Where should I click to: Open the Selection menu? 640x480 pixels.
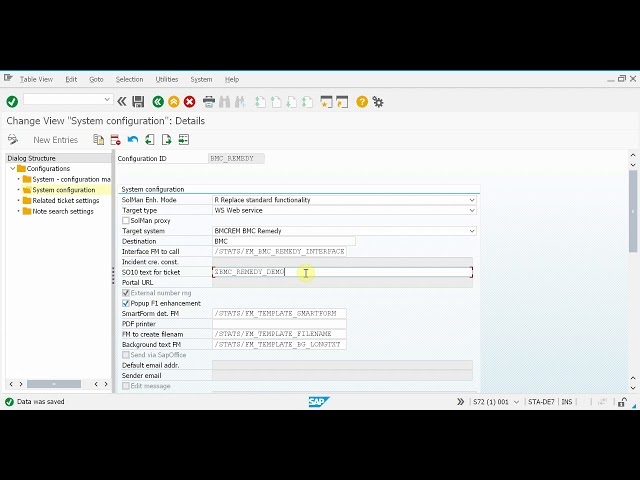click(x=129, y=79)
